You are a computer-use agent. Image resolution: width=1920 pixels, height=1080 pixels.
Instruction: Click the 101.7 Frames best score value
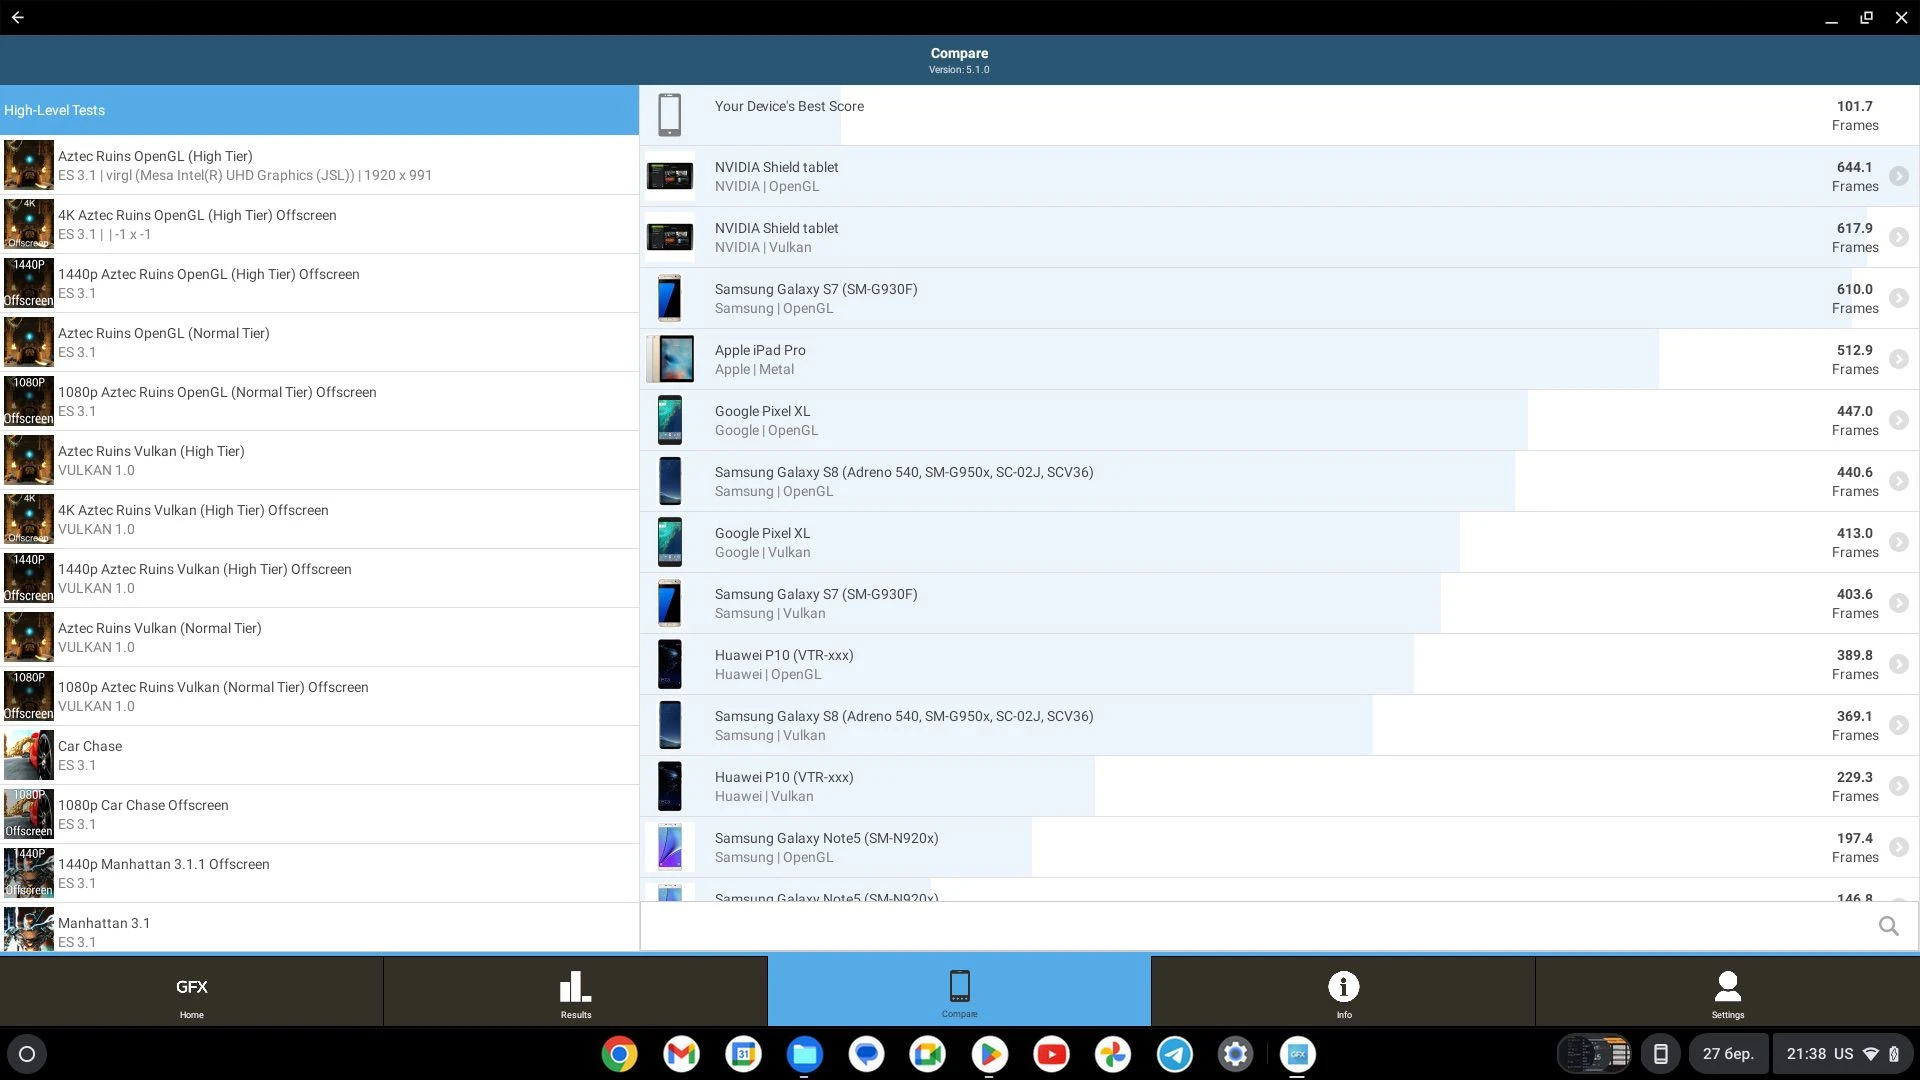[x=1855, y=115]
